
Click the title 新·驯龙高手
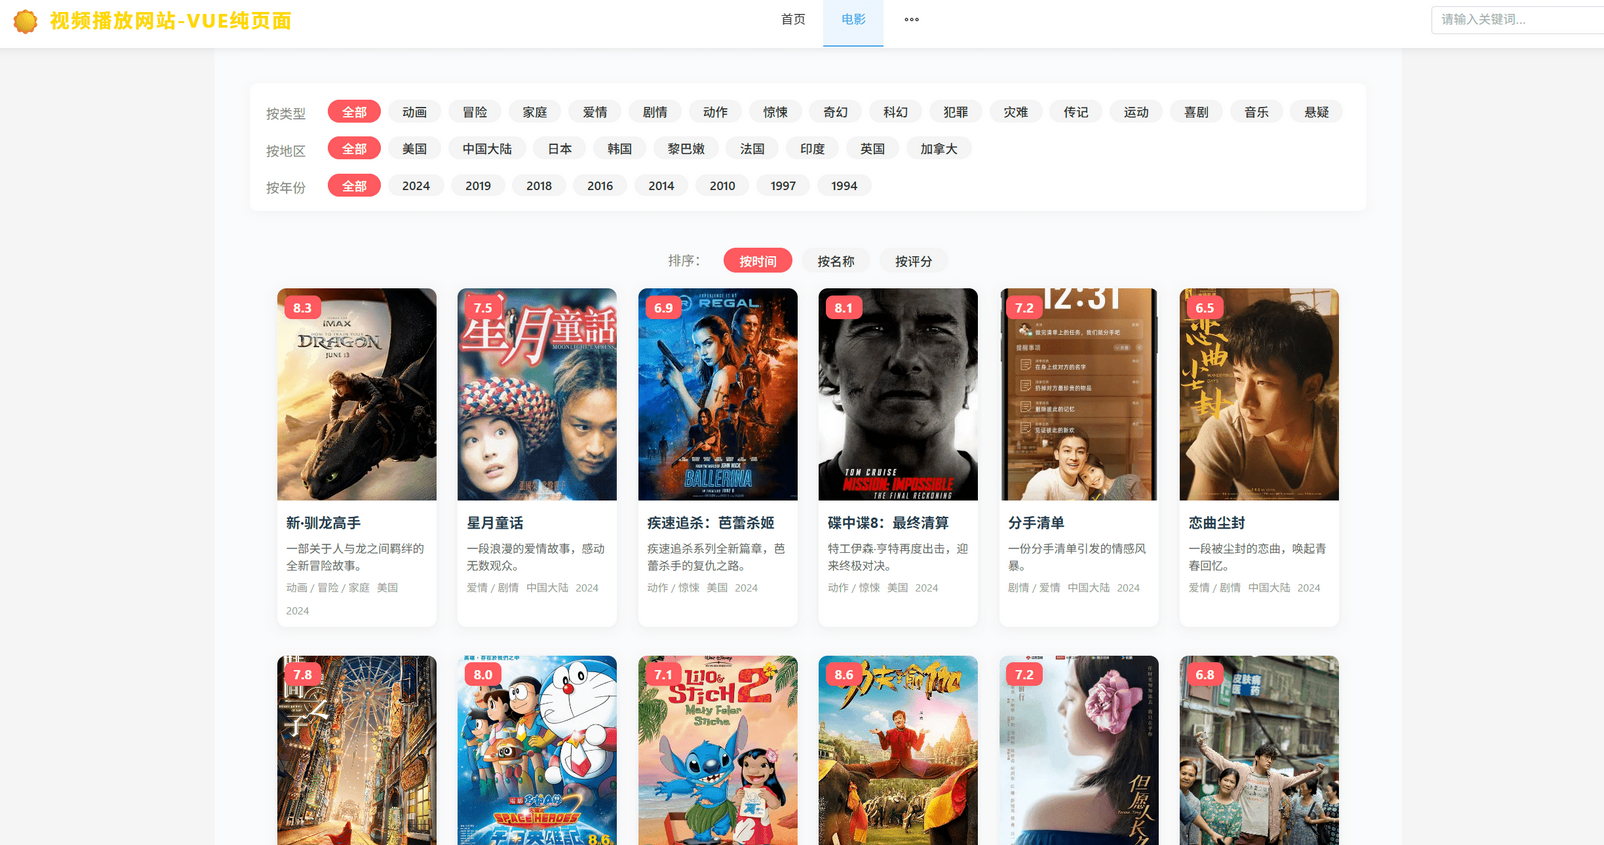point(324,523)
